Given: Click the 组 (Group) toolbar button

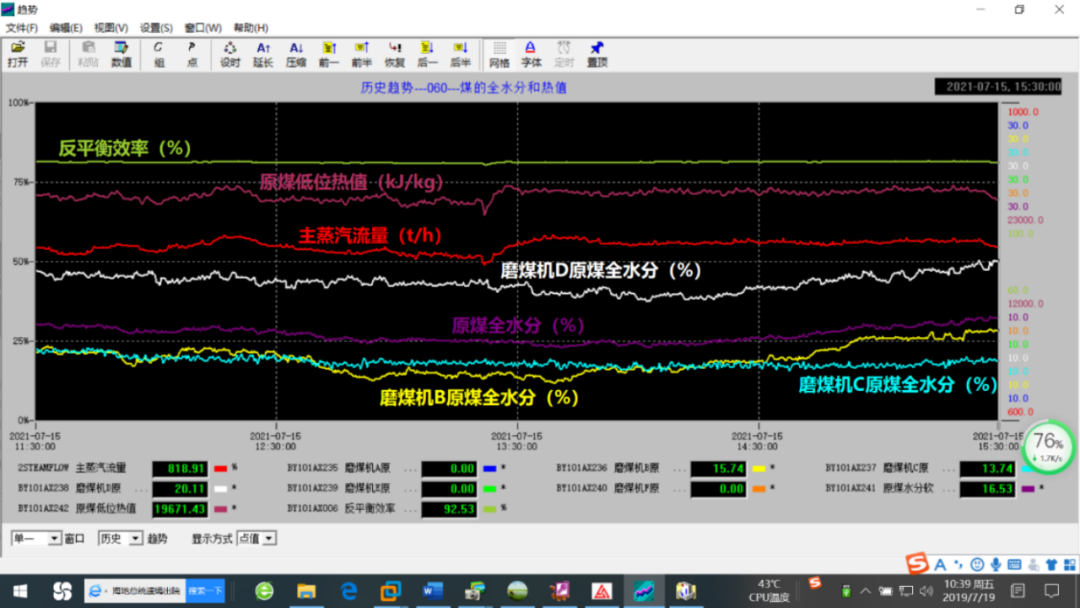Looking at the screenshot, I should tap(159, 54).
